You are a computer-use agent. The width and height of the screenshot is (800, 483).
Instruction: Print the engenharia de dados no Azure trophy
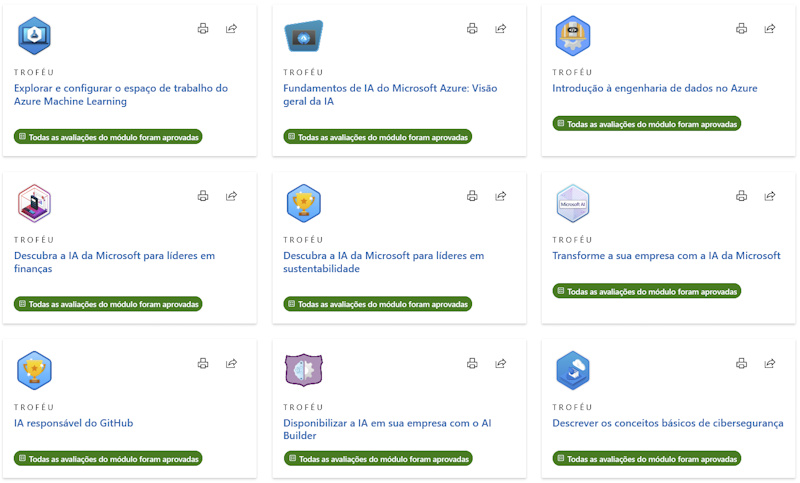[x=741, y=29]
